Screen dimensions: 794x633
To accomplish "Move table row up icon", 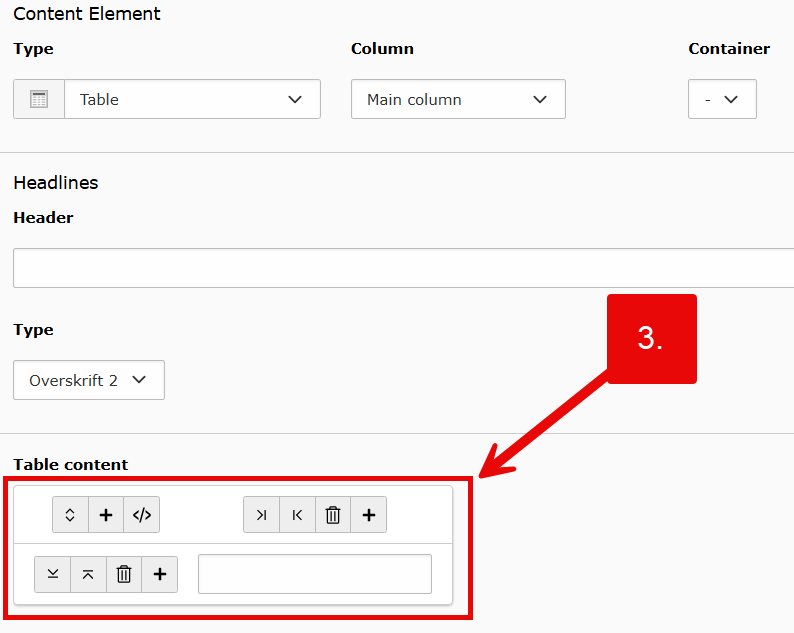I will 88,574.
